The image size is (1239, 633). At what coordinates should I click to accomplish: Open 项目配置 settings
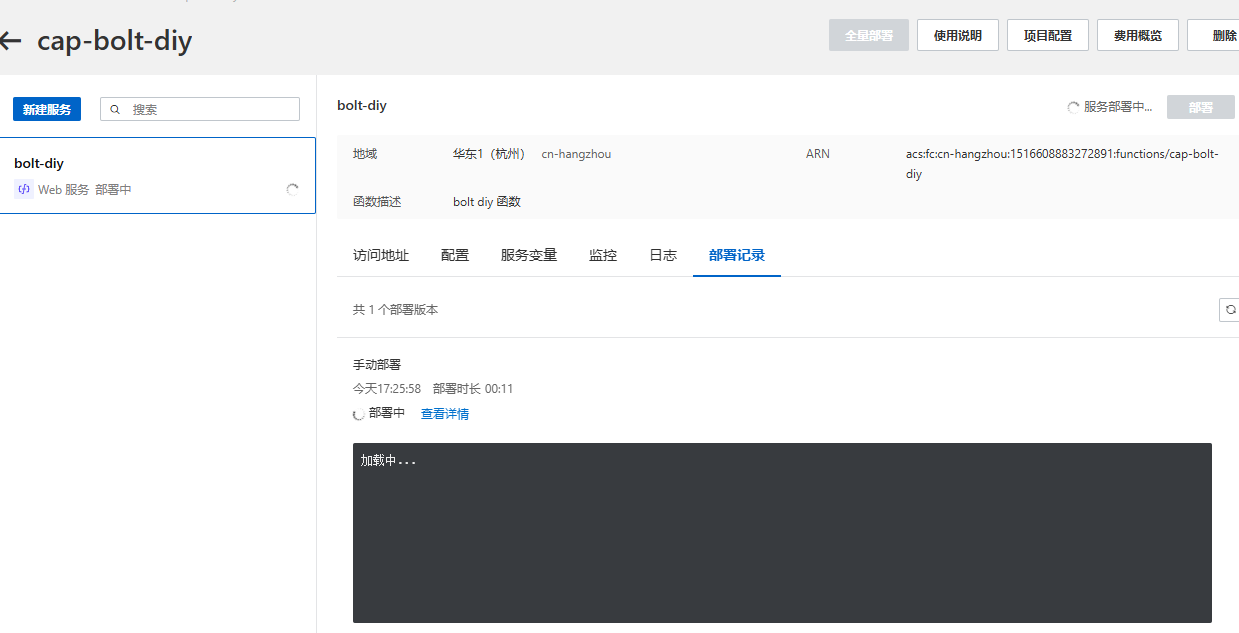1047,35
